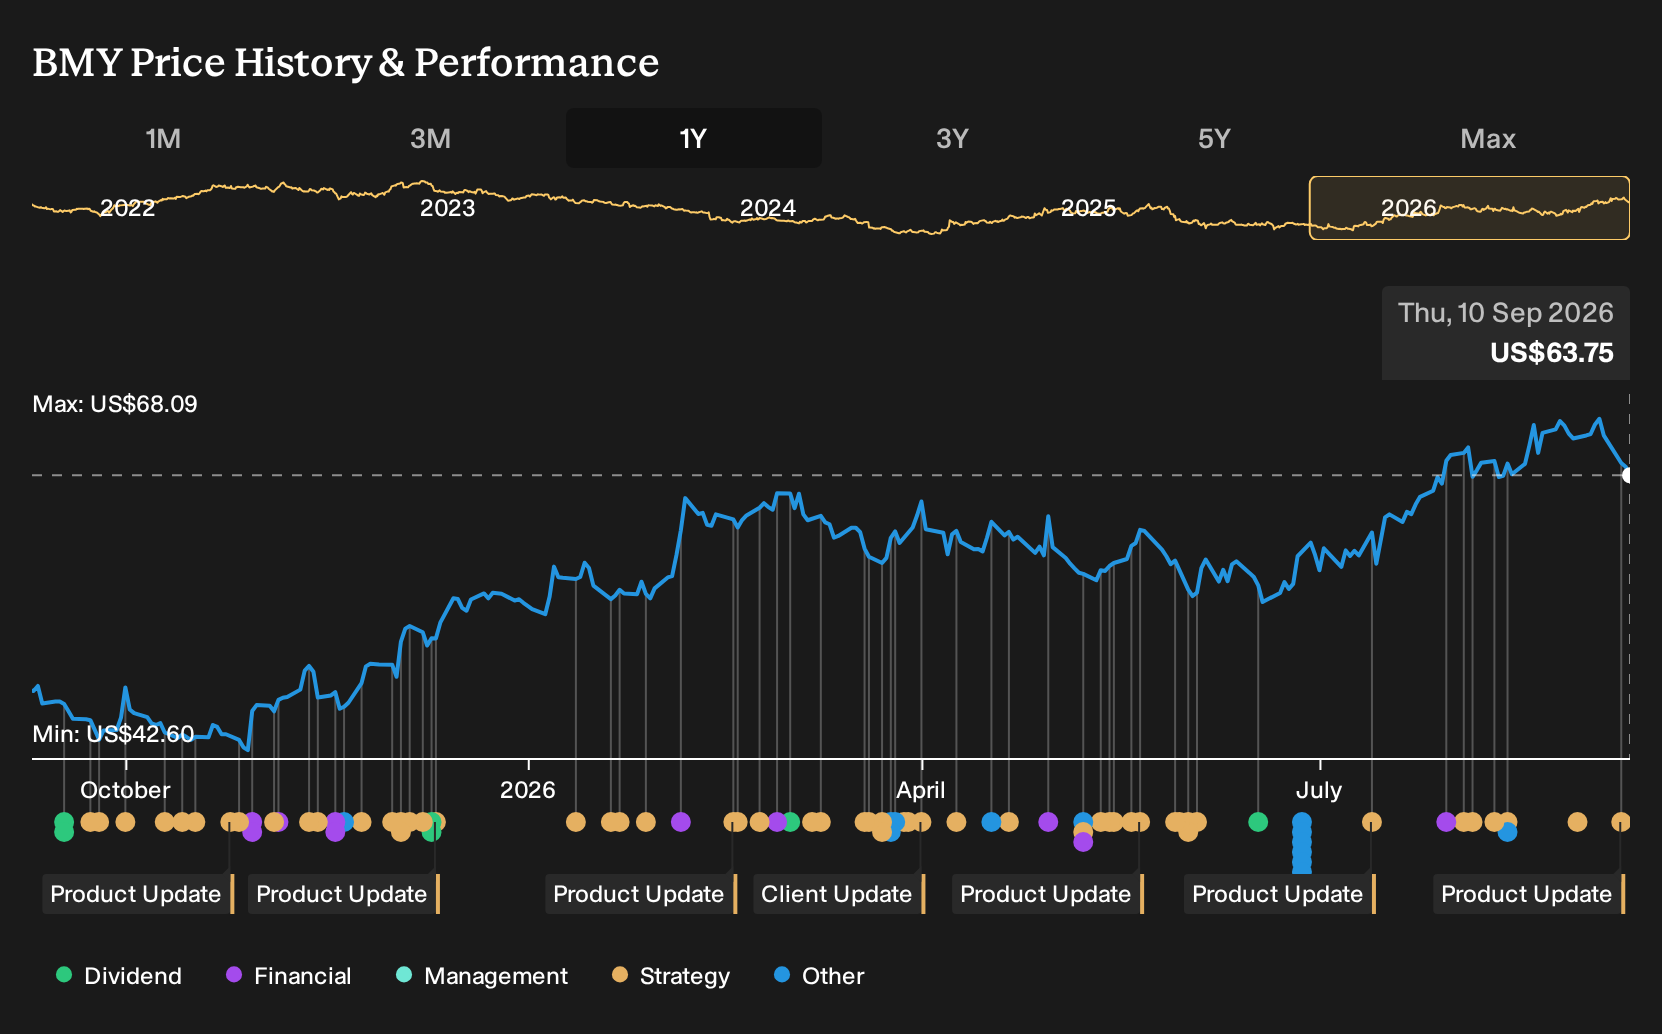The height and width of the screenshot is (1034, 1662).
Task: Jump to 2024 in the overview sparkline
Action: (768, 208)
